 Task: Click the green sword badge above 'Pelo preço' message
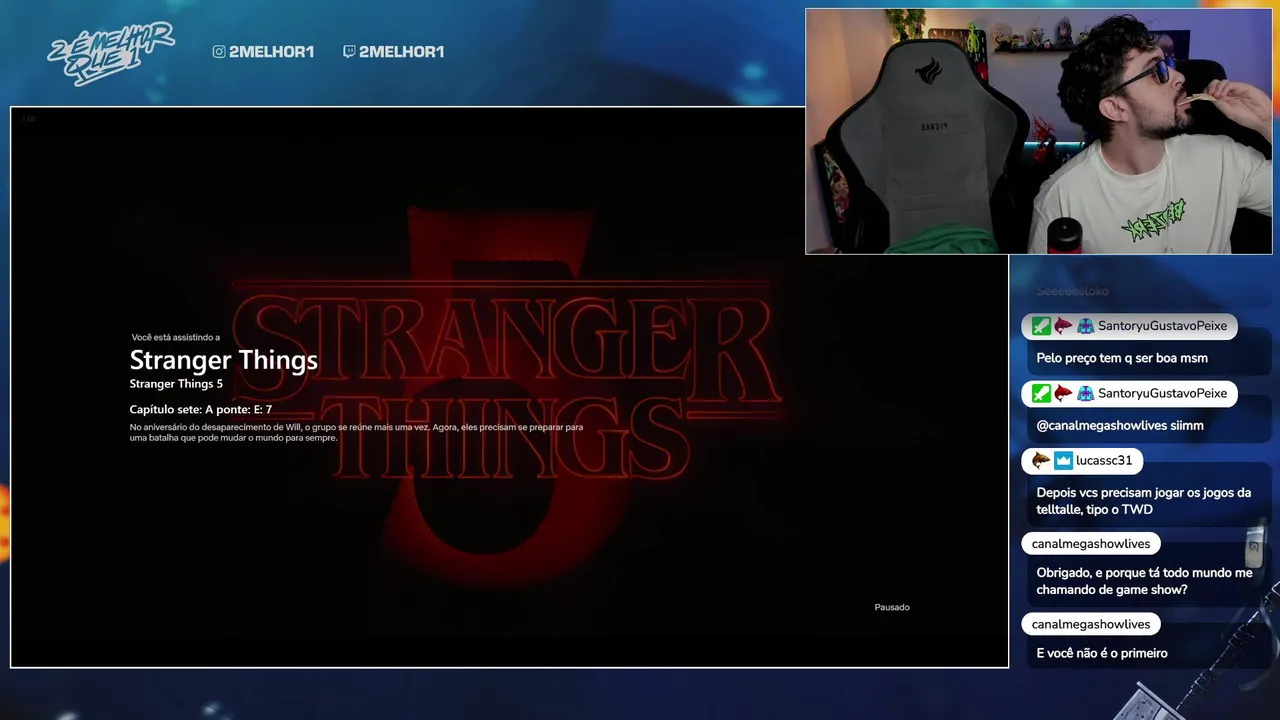click(x=1041, y=326)
